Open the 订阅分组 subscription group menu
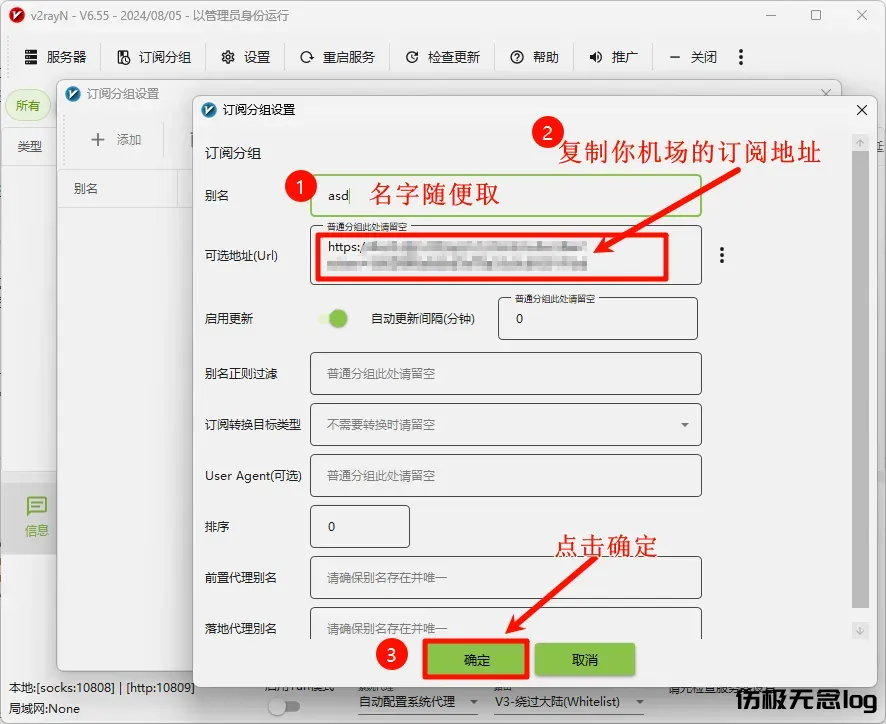 154,57
